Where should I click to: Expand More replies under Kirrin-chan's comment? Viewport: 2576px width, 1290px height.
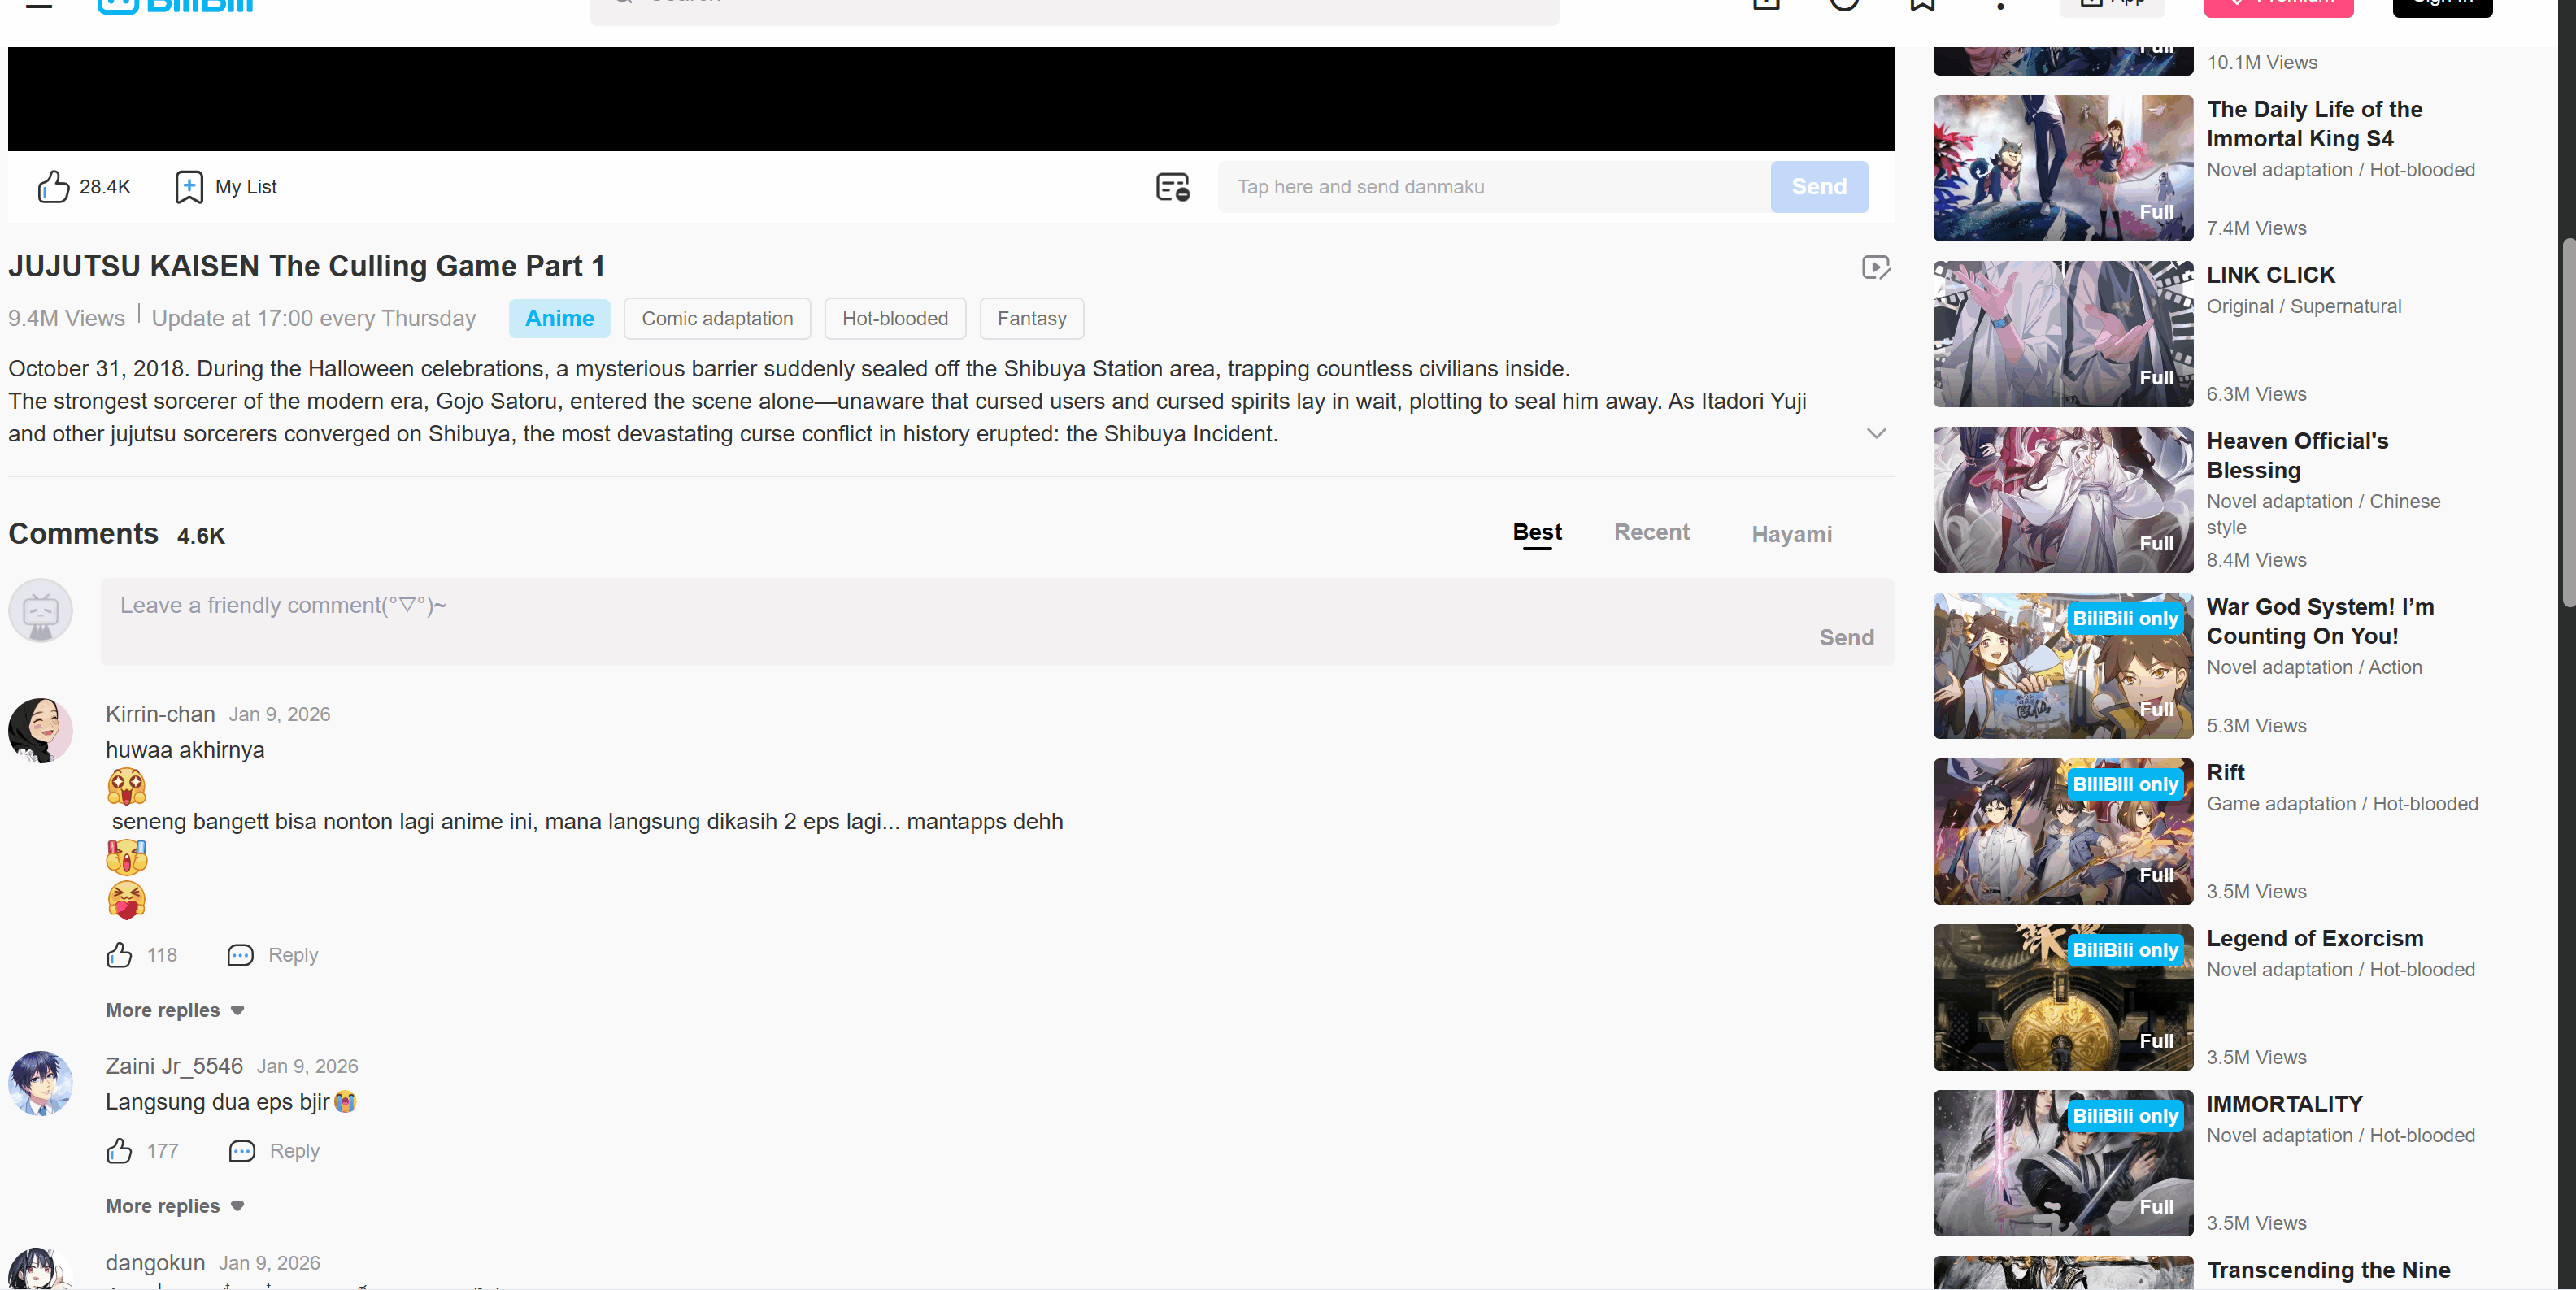tap(175, 1010)
